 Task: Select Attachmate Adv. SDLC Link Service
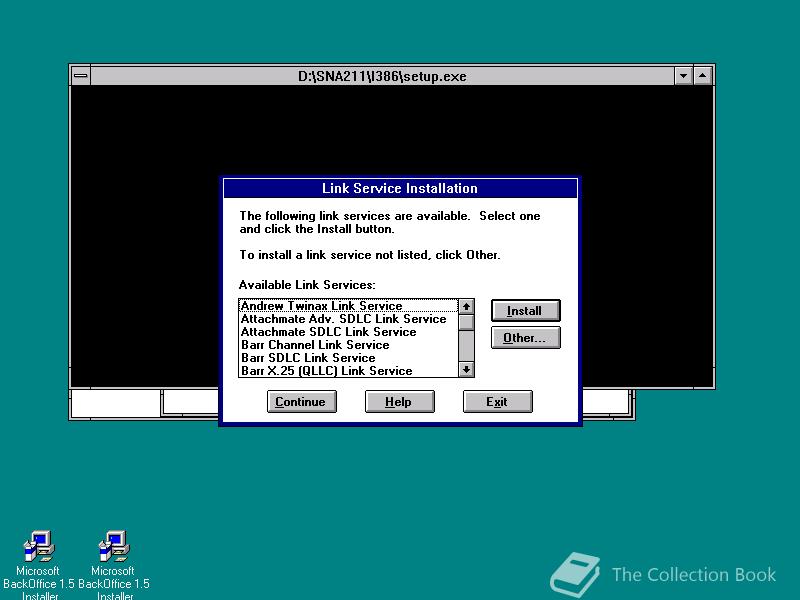pos(348,319)
